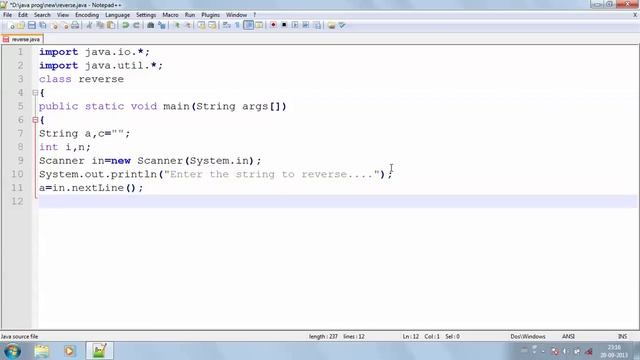Click line number 10 in the margin
Viewport: 640px width, 360px height.
coord(17,174)
